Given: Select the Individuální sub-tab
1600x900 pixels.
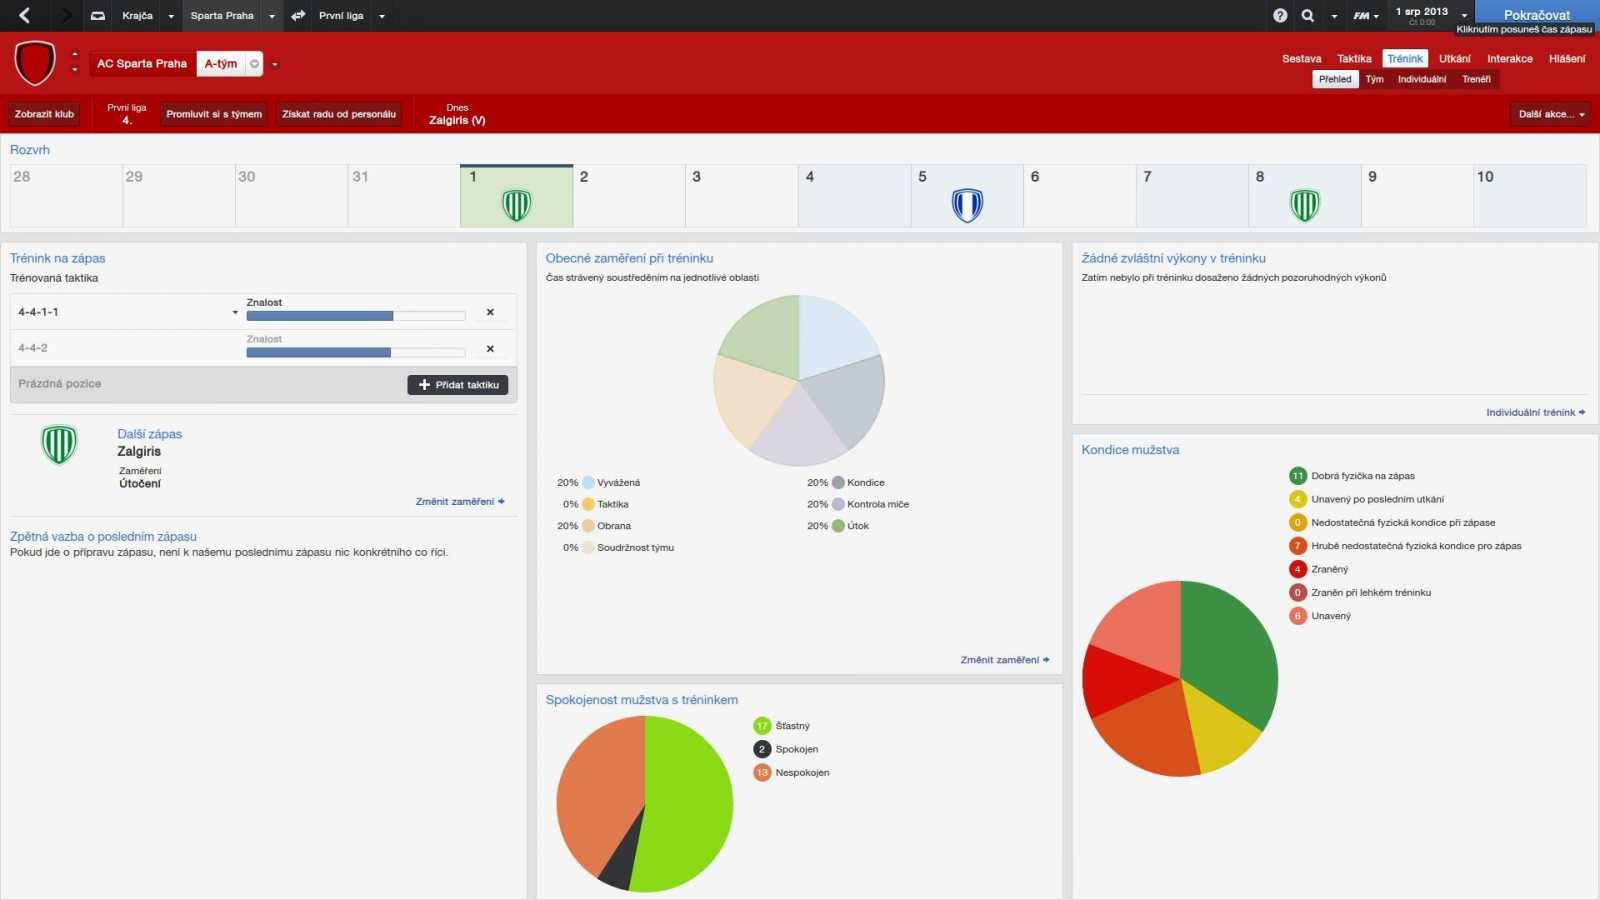Looking at the screenshot, I should pos(1421,79).
